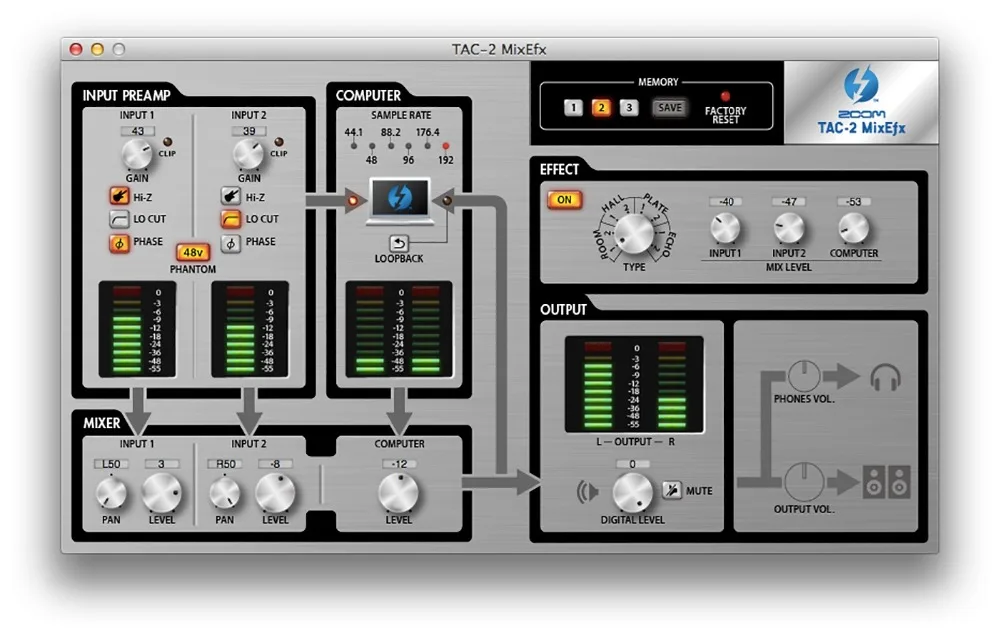Click the Input 1 preamp level meter
The width and height of the screenshot is (1000, 638).
137,329
